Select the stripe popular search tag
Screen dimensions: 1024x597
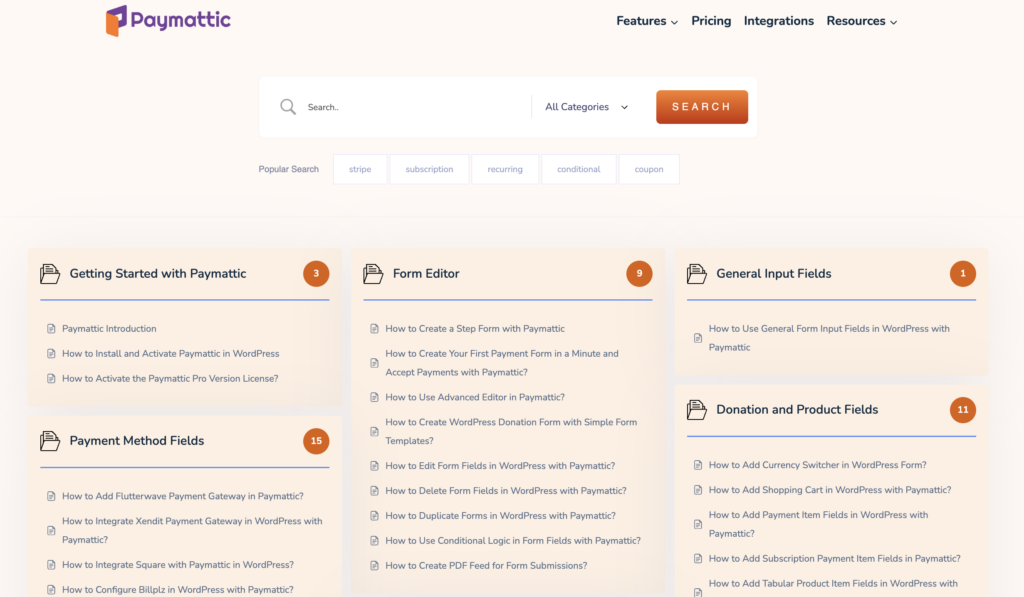tap(360, 169)
